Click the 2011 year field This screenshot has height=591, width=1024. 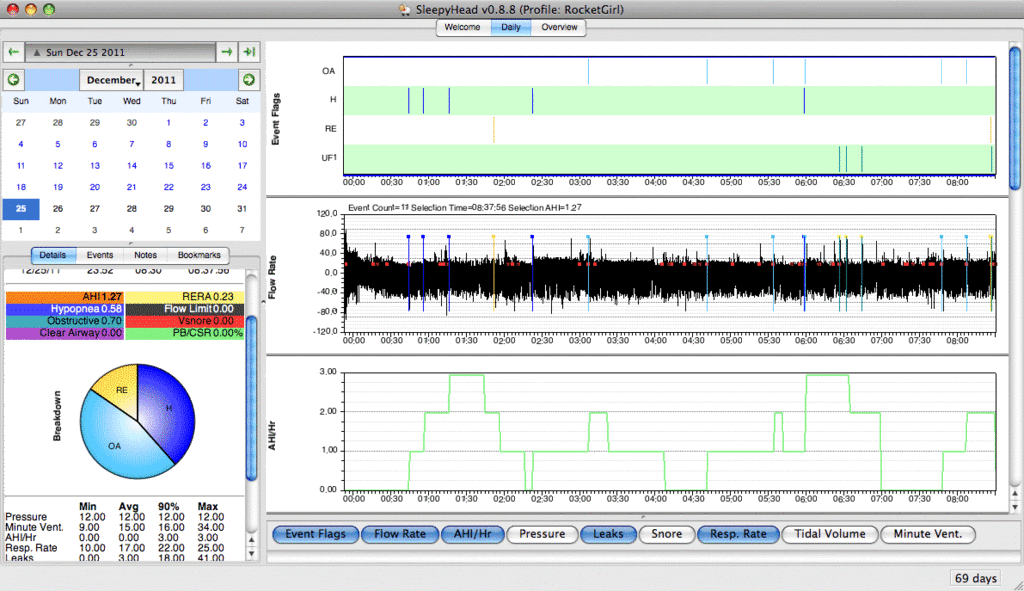click(x=163, y=80)
